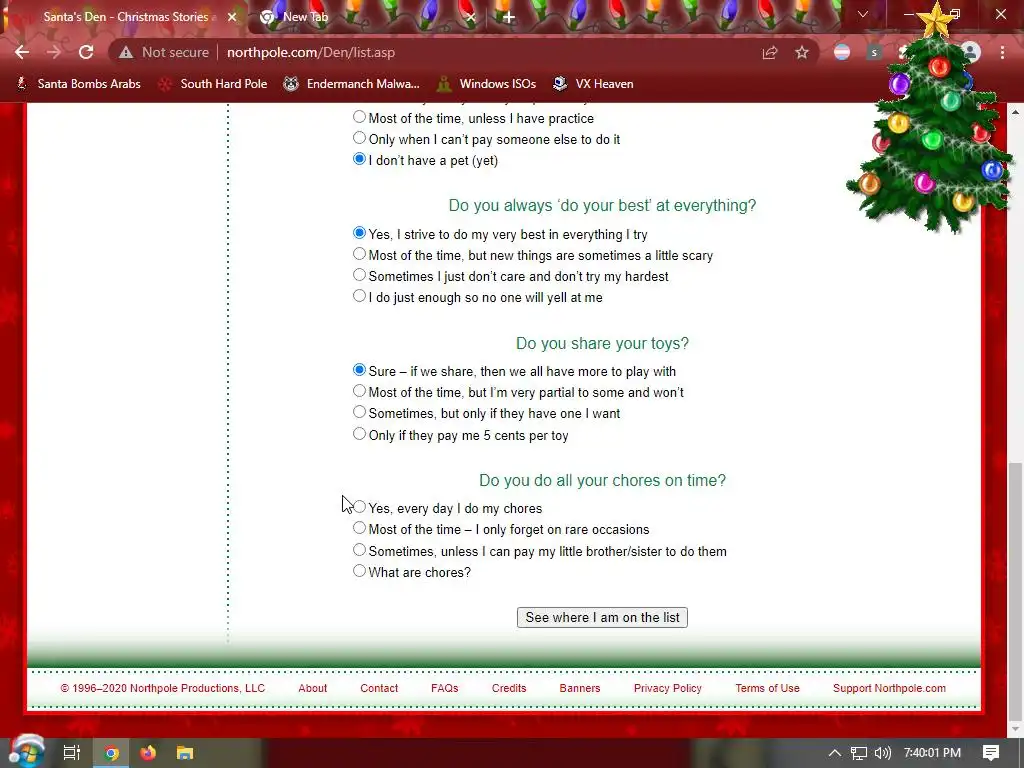Close the New Tab tab
The image size is (1024, 768).
(x=471, y=17)
